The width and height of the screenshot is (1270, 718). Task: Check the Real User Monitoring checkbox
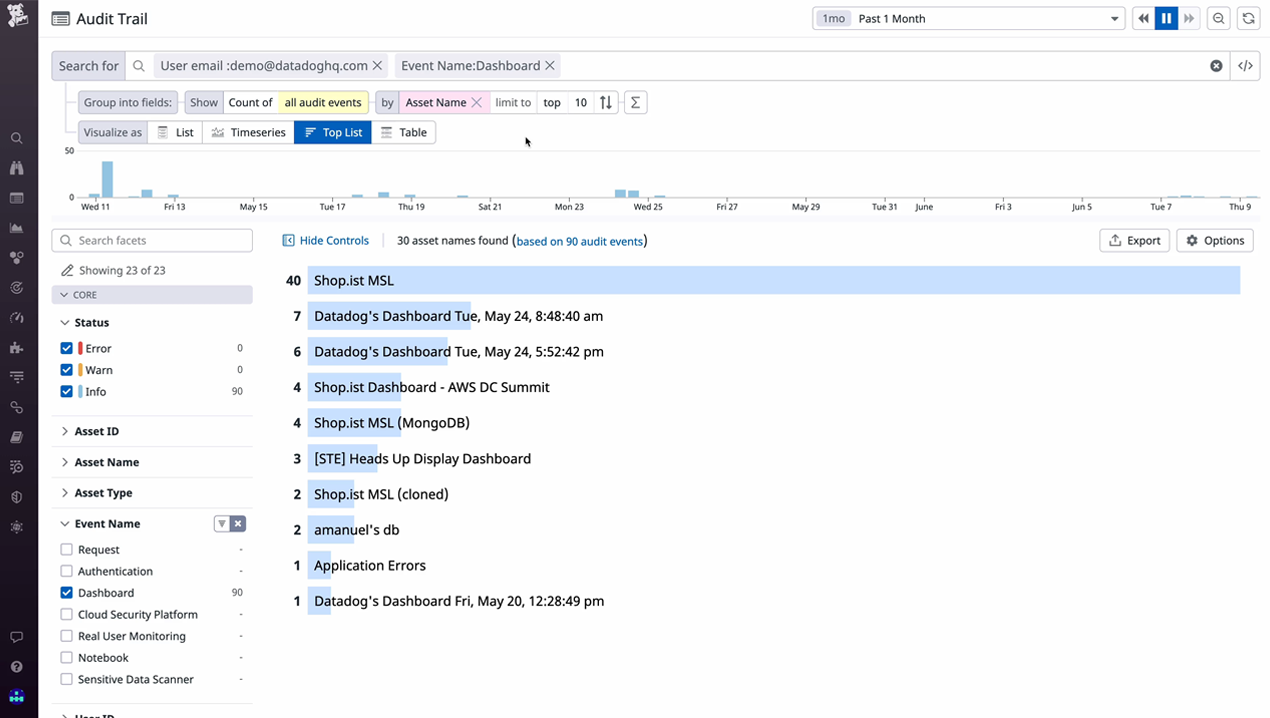click(66, 636)
